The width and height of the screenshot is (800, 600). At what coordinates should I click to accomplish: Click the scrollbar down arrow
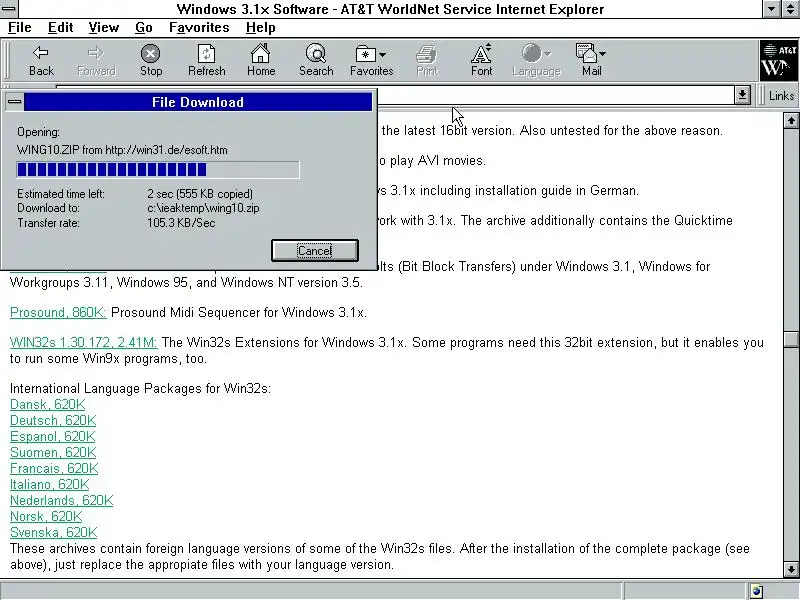pos(791,569)
